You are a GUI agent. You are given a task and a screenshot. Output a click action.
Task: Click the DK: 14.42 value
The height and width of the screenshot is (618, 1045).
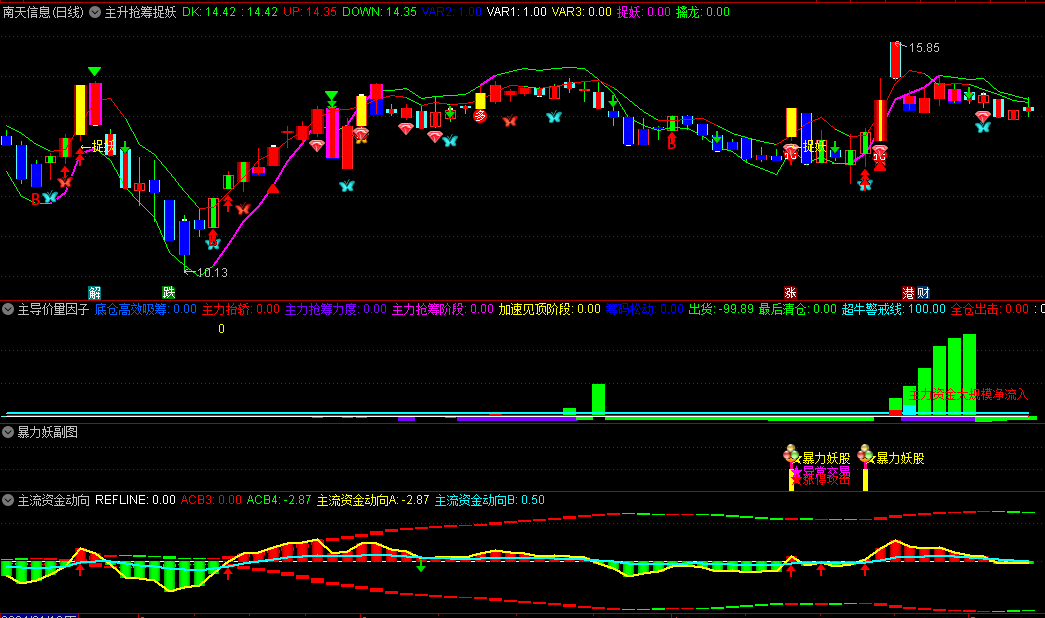point(209,12)
